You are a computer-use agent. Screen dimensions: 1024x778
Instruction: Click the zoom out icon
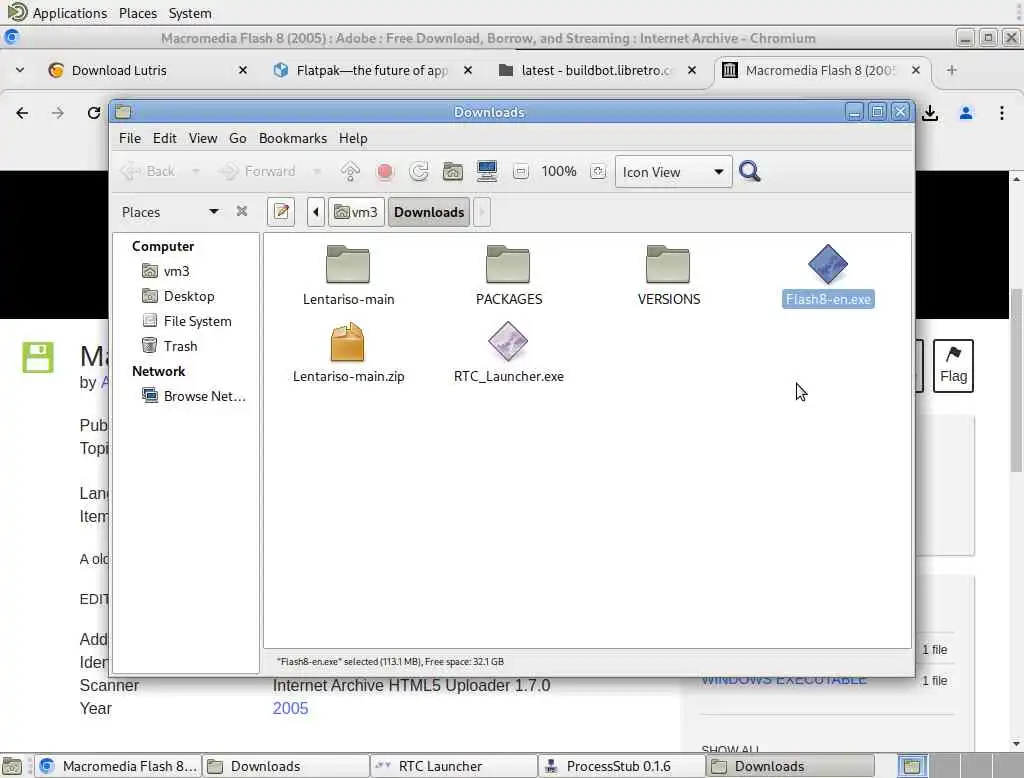[520, 172]
